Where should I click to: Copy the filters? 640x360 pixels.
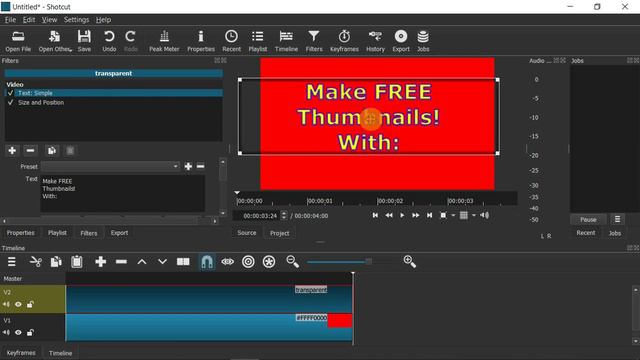(52, 151)
